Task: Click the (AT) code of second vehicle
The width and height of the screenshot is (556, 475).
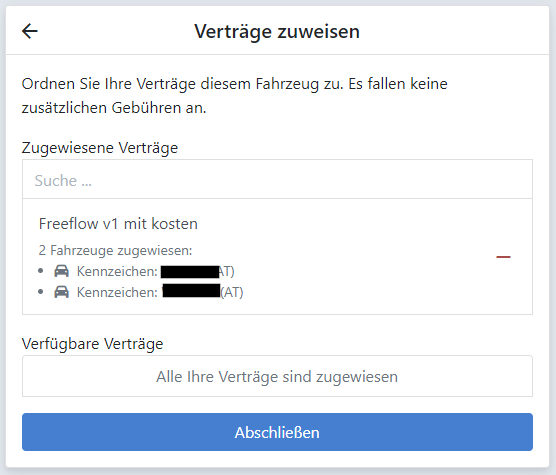Action: pos(232,292)
